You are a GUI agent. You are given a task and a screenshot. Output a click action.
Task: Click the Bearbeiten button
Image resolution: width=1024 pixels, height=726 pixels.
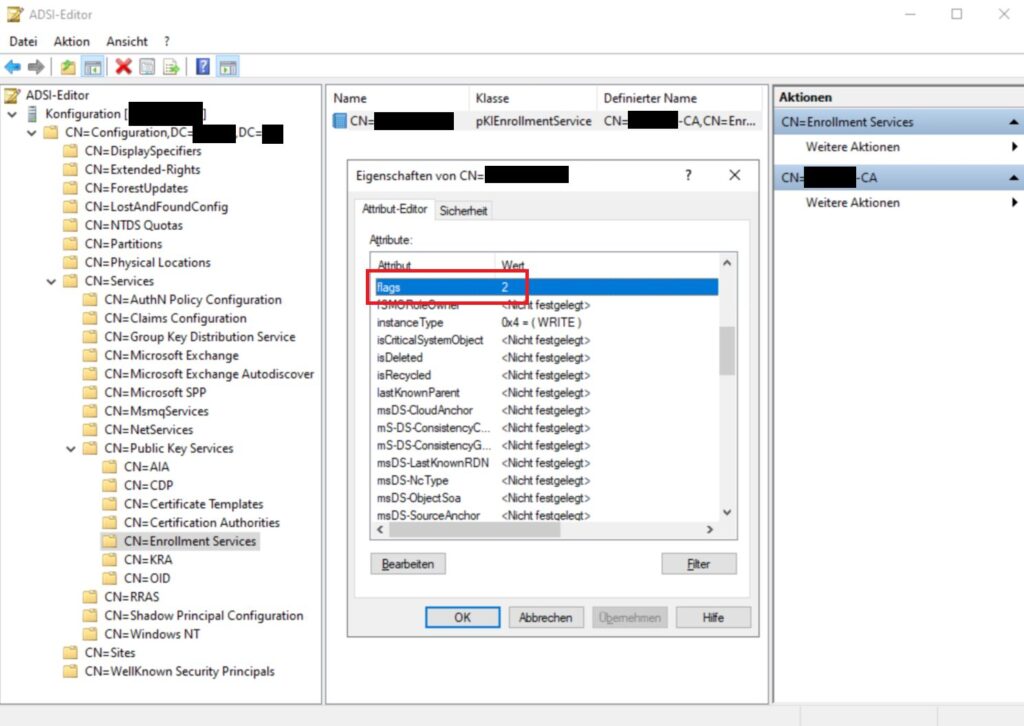(407, 563)
